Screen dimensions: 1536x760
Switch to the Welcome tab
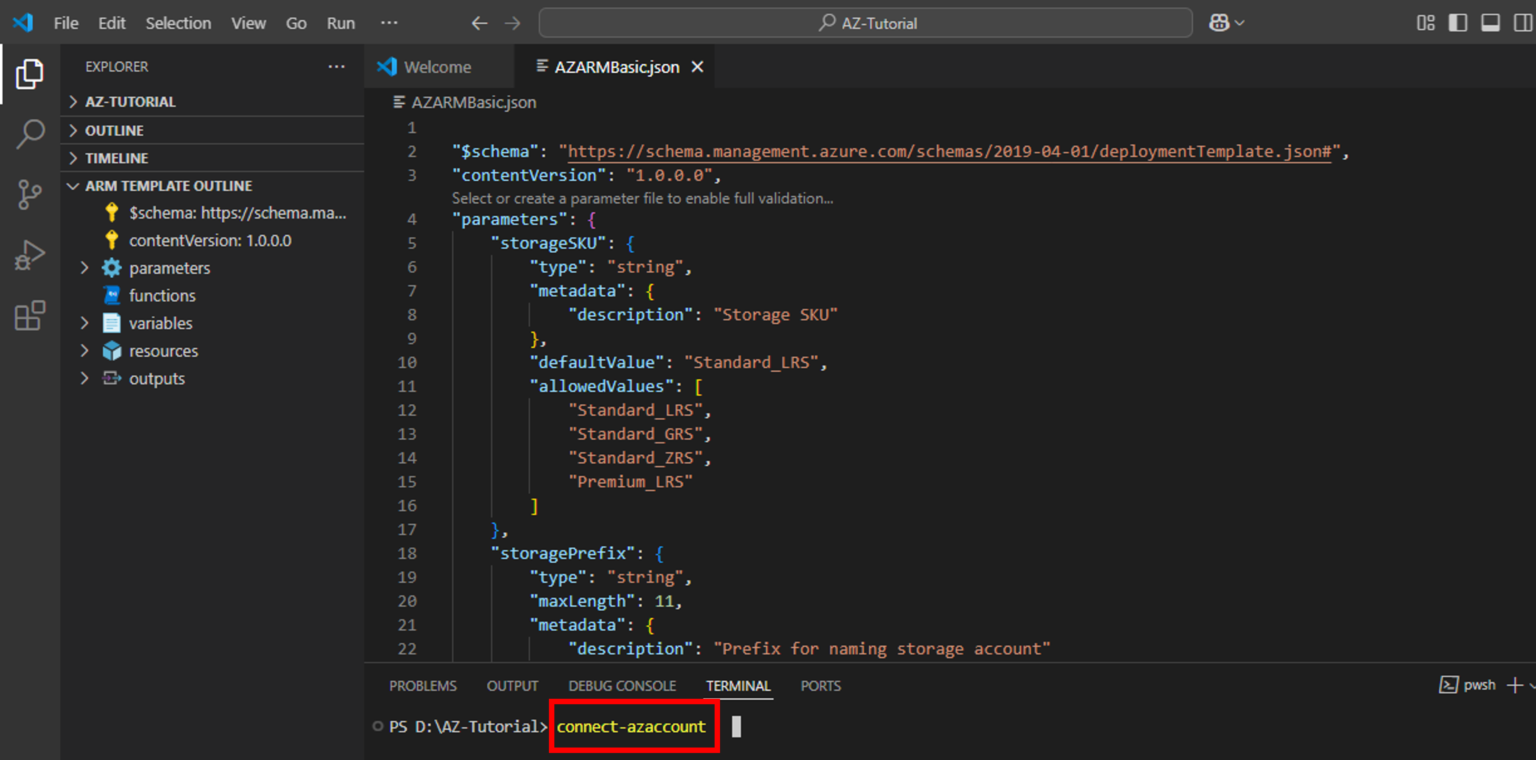click(x=438, y=67)
